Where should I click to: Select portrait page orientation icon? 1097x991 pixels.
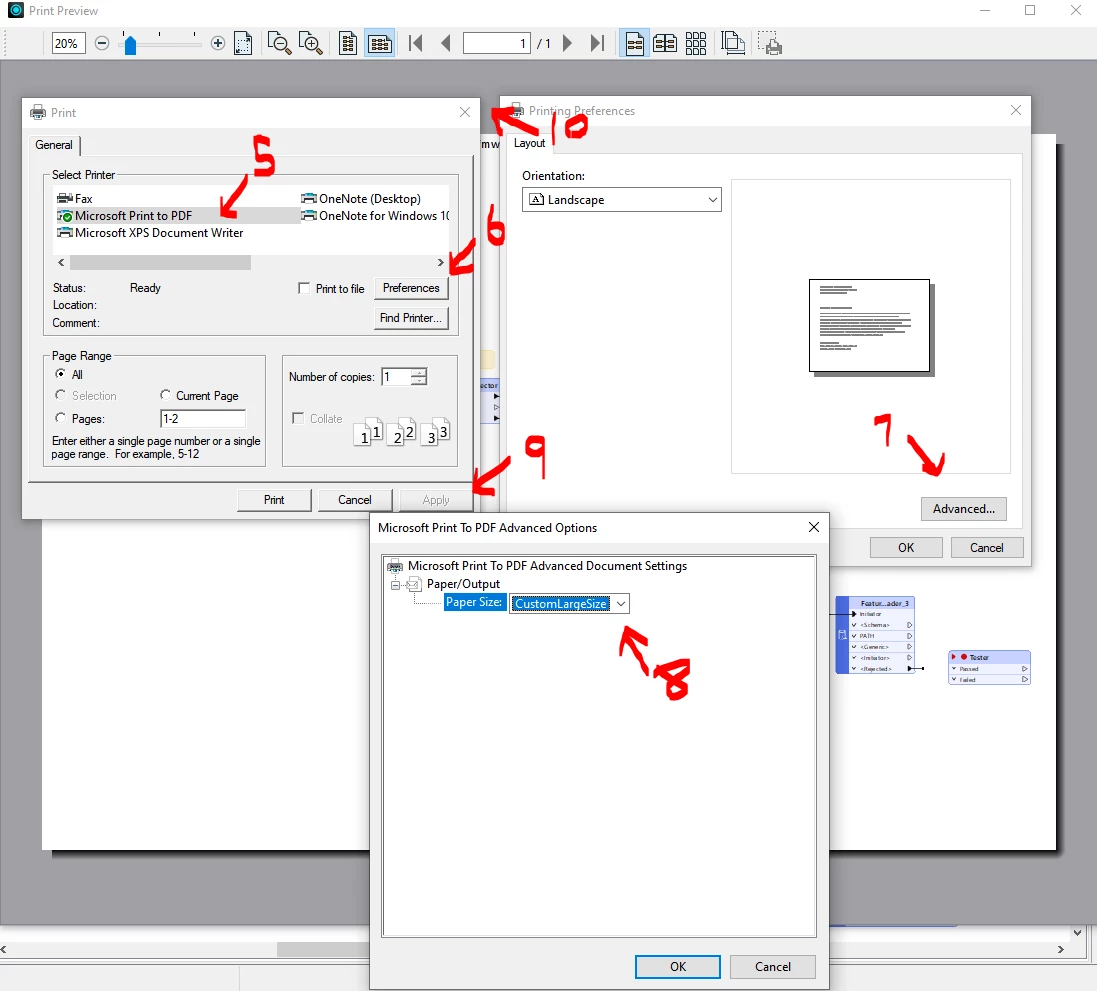click(348, 43)
